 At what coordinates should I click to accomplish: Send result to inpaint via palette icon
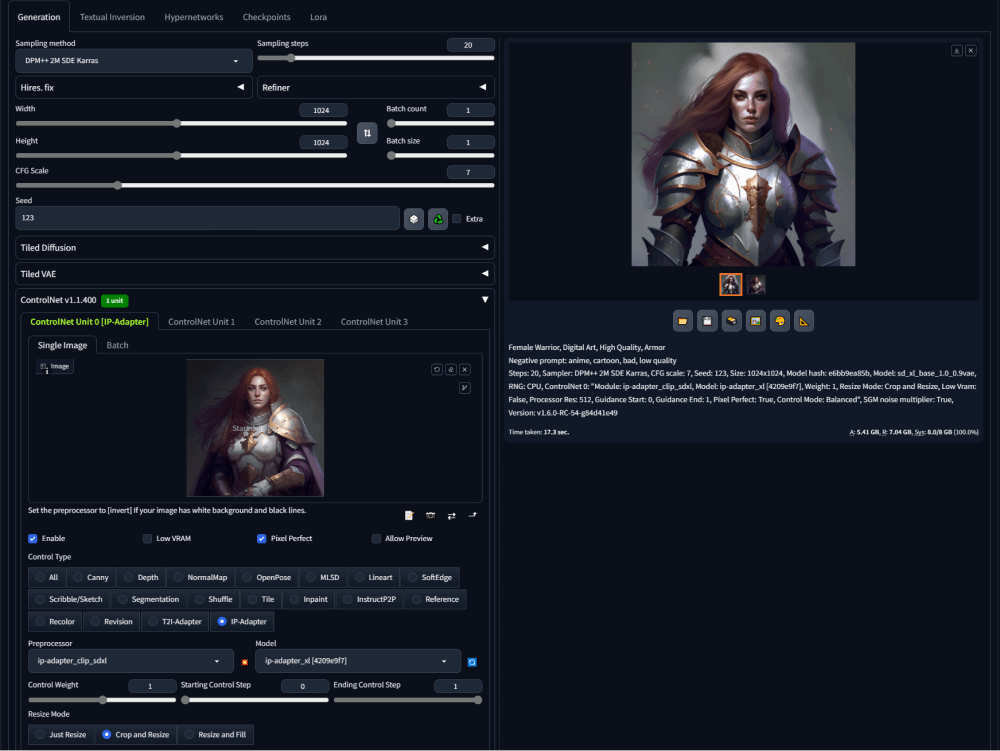point(779,320)
